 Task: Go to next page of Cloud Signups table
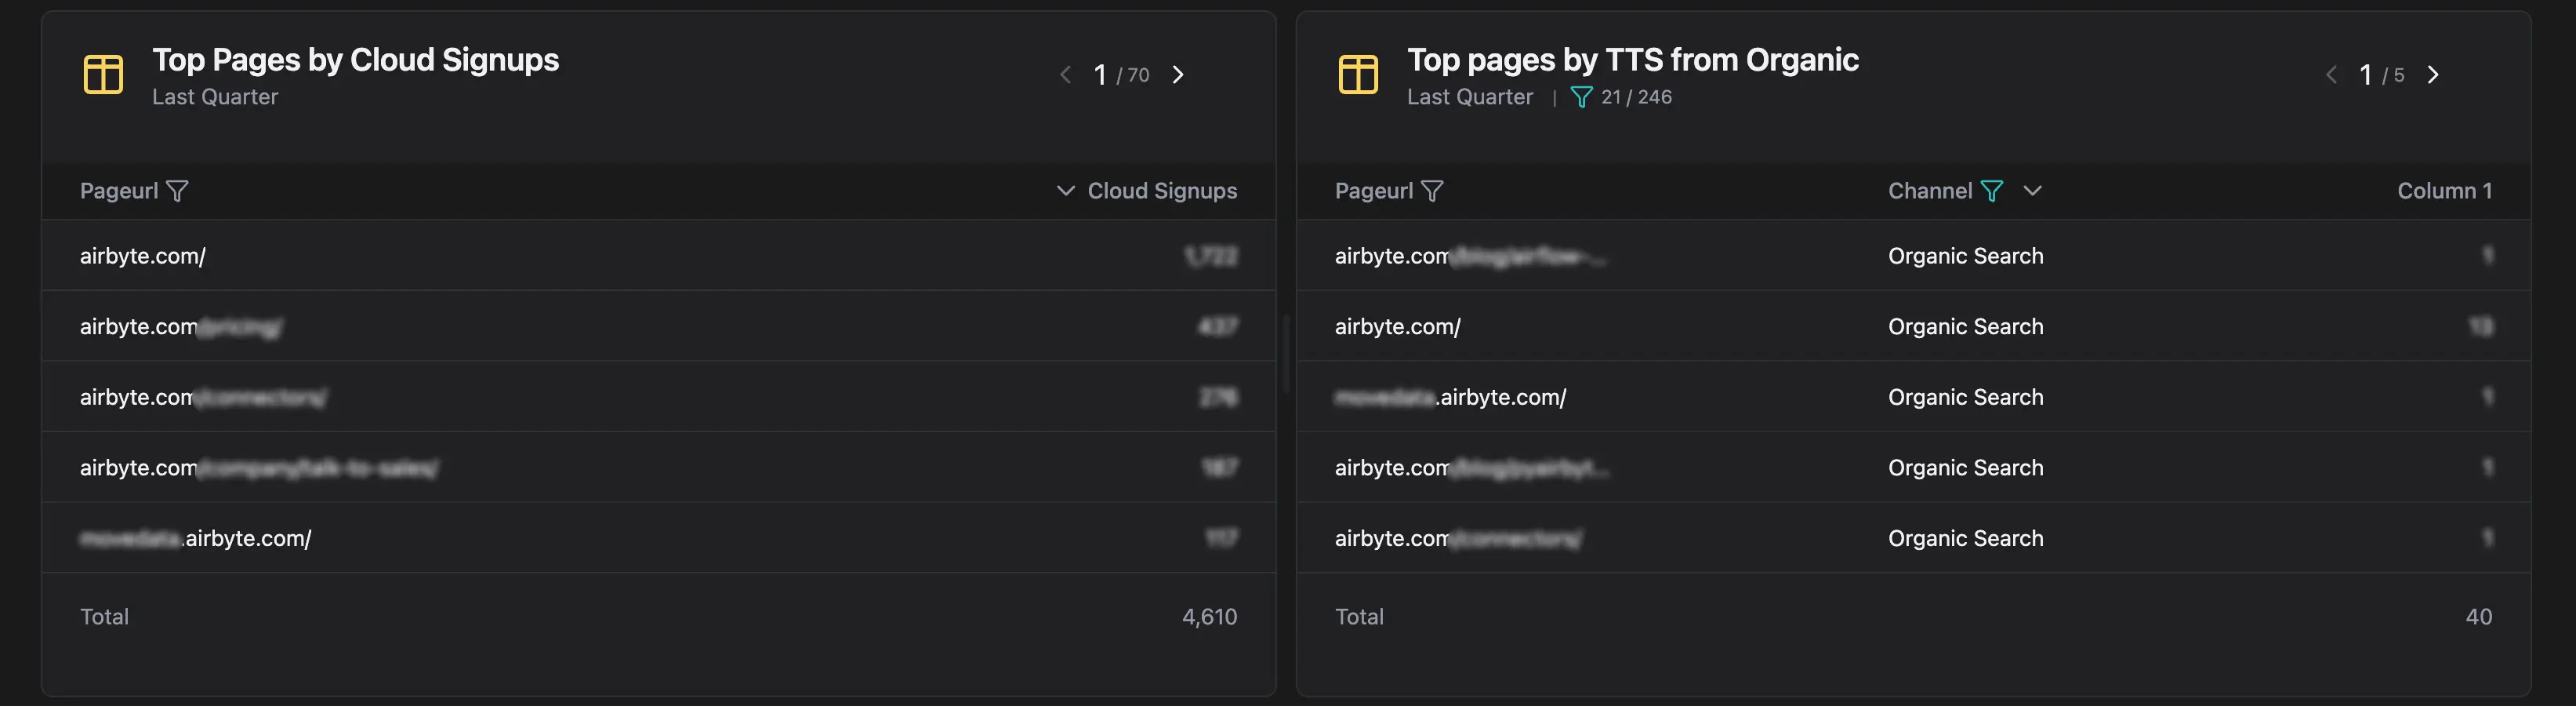[x=1178, y=75]
